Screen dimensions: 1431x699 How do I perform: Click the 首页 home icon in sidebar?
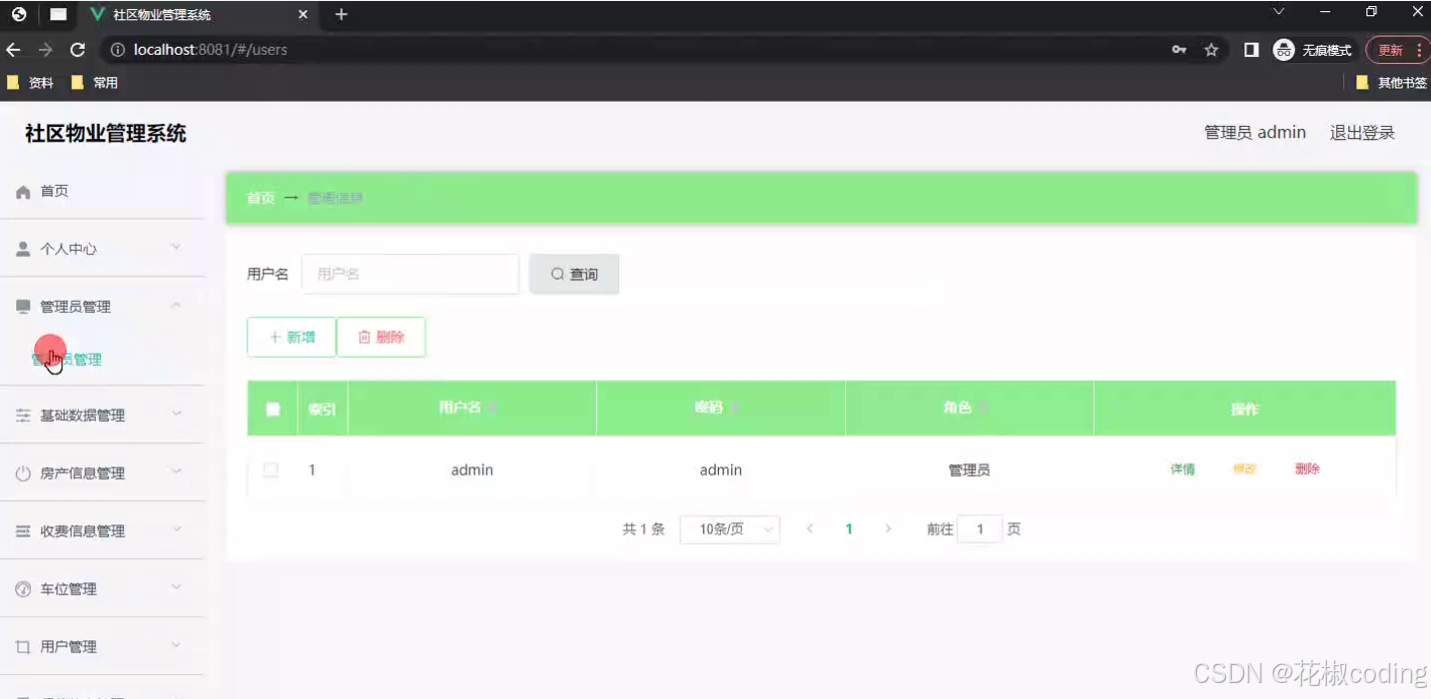point(23,191)
